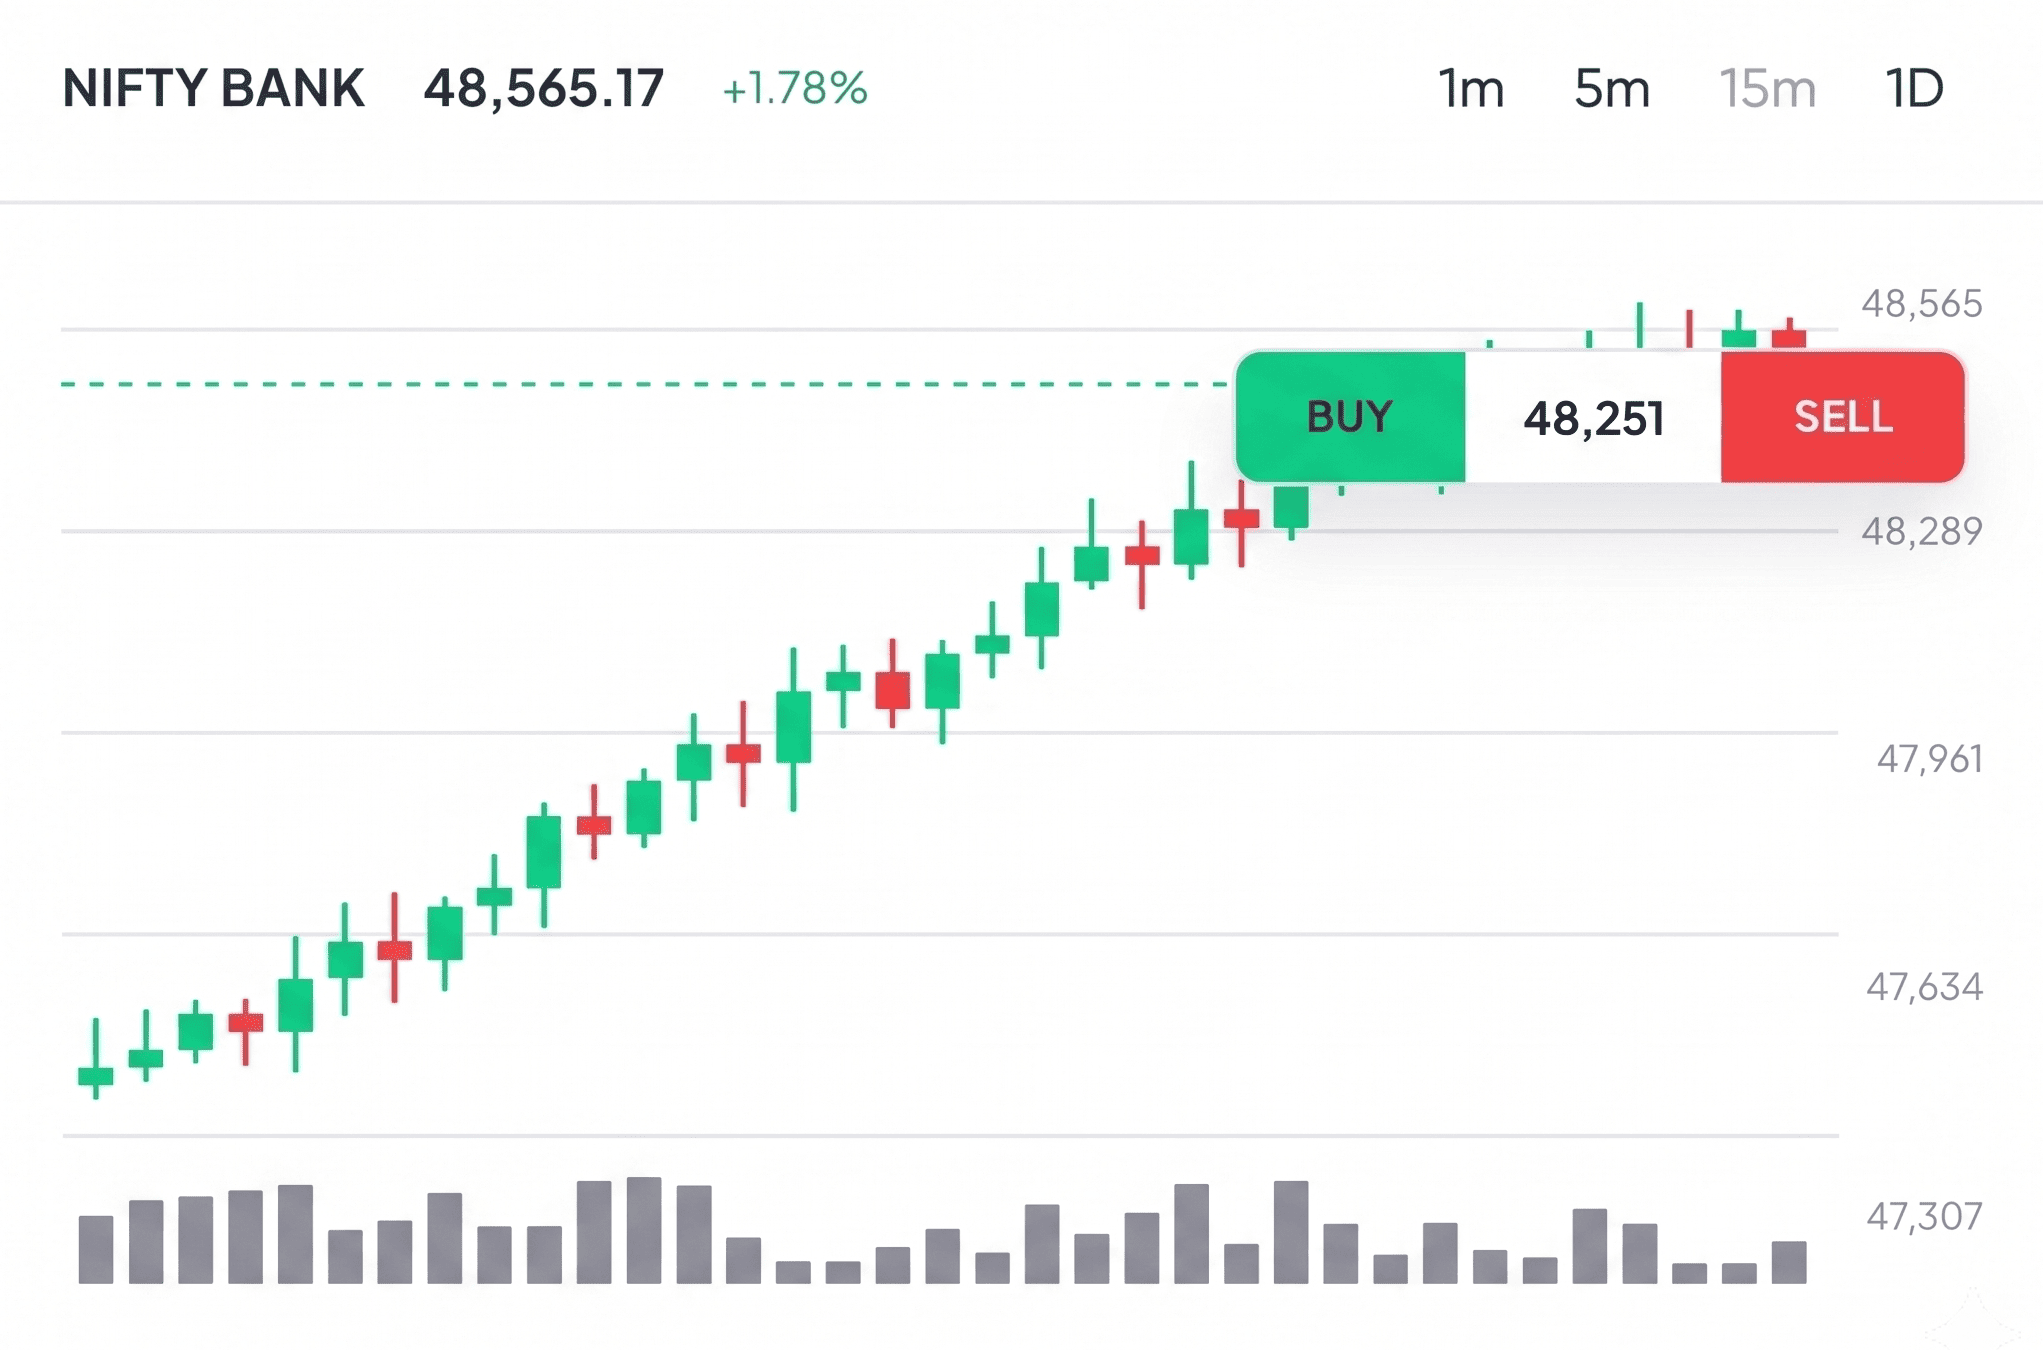Click the 47,307 price axis label
2043x1350 pixels.
(1924, 1216)
